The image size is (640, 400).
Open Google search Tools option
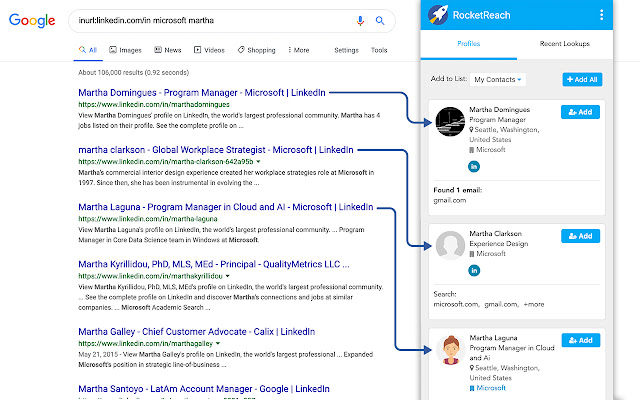(x=379, y=49)
